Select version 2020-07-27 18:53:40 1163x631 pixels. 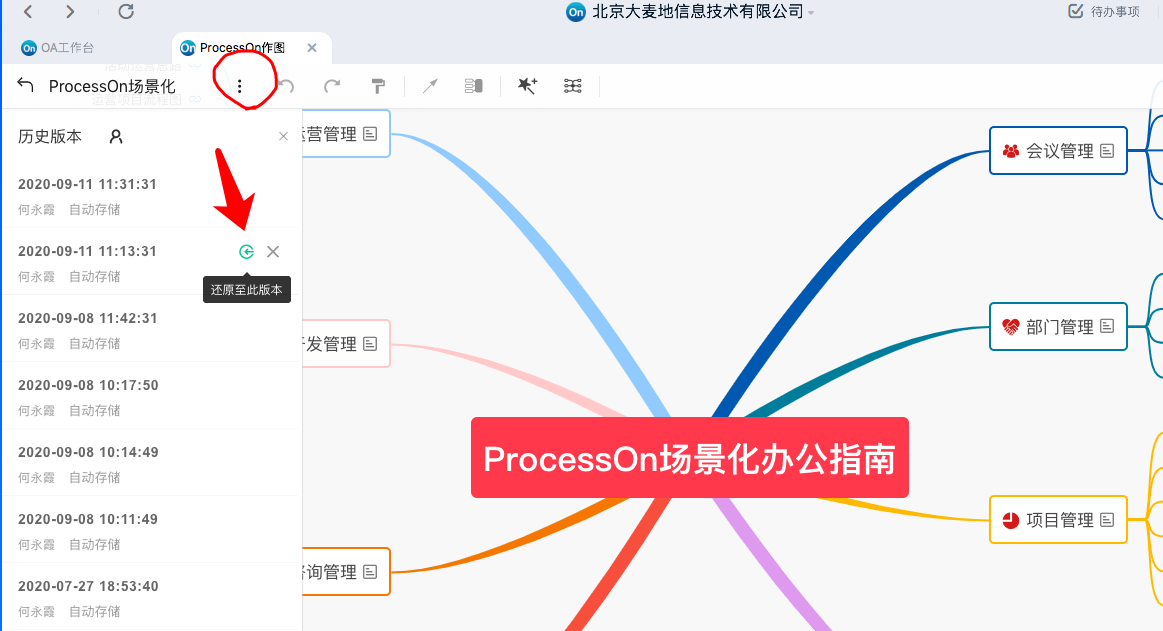click(x=152, y=597)
